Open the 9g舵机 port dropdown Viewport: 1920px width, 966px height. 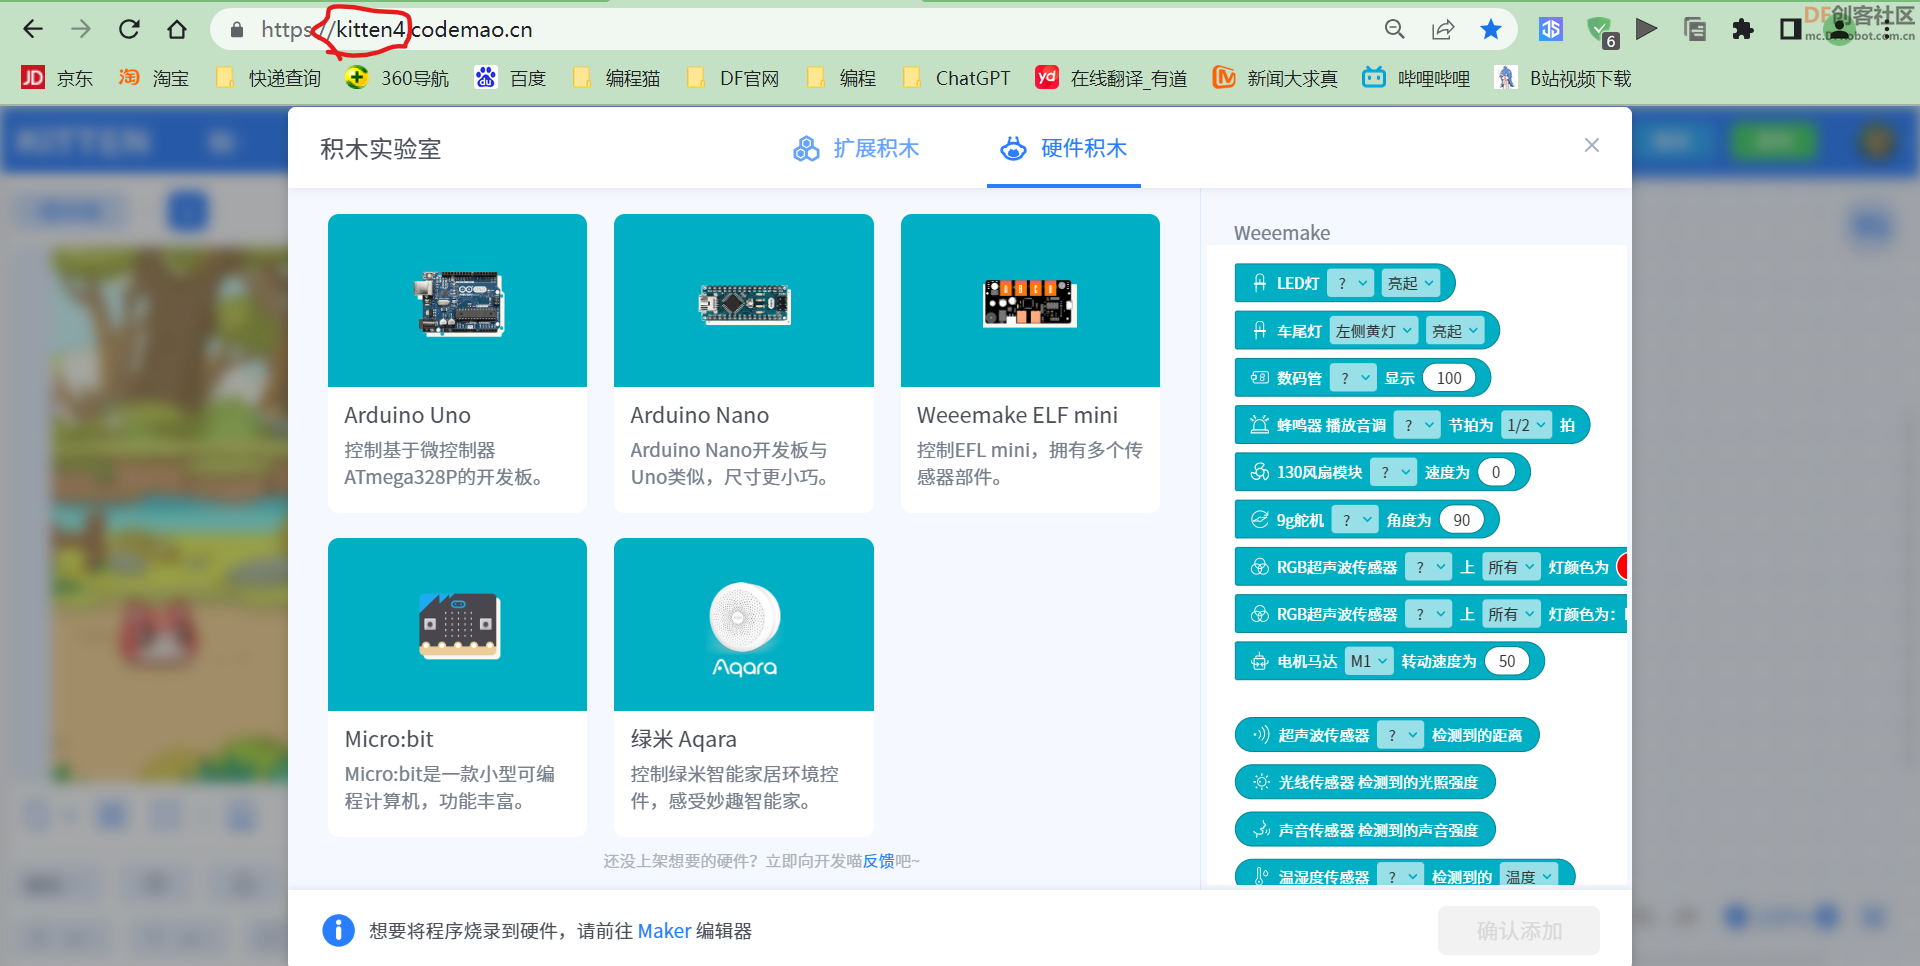click(x=1356, y=520)
